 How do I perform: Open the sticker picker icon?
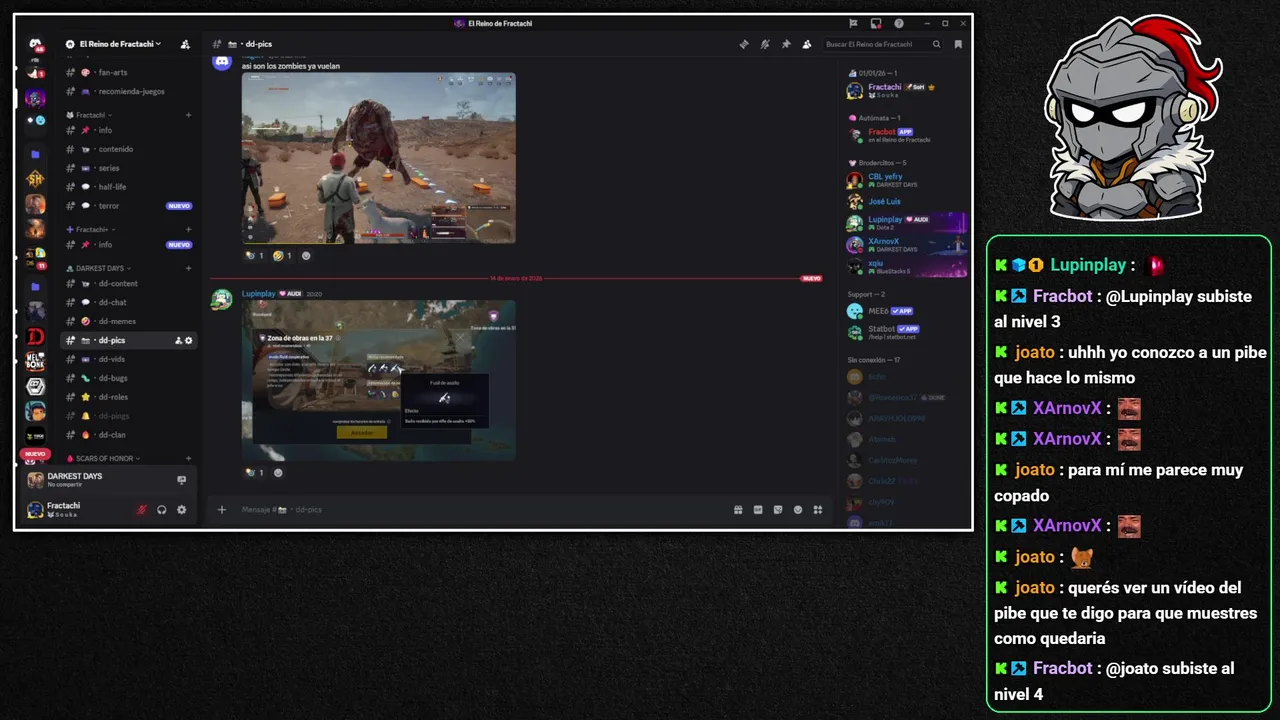[x=778, y=510]
